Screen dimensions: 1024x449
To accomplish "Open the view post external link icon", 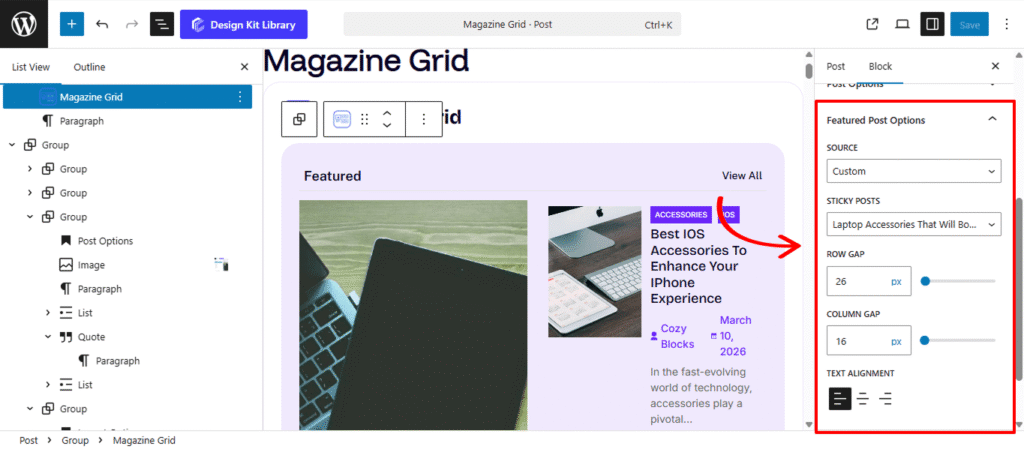I will click(x=872, y=24).
